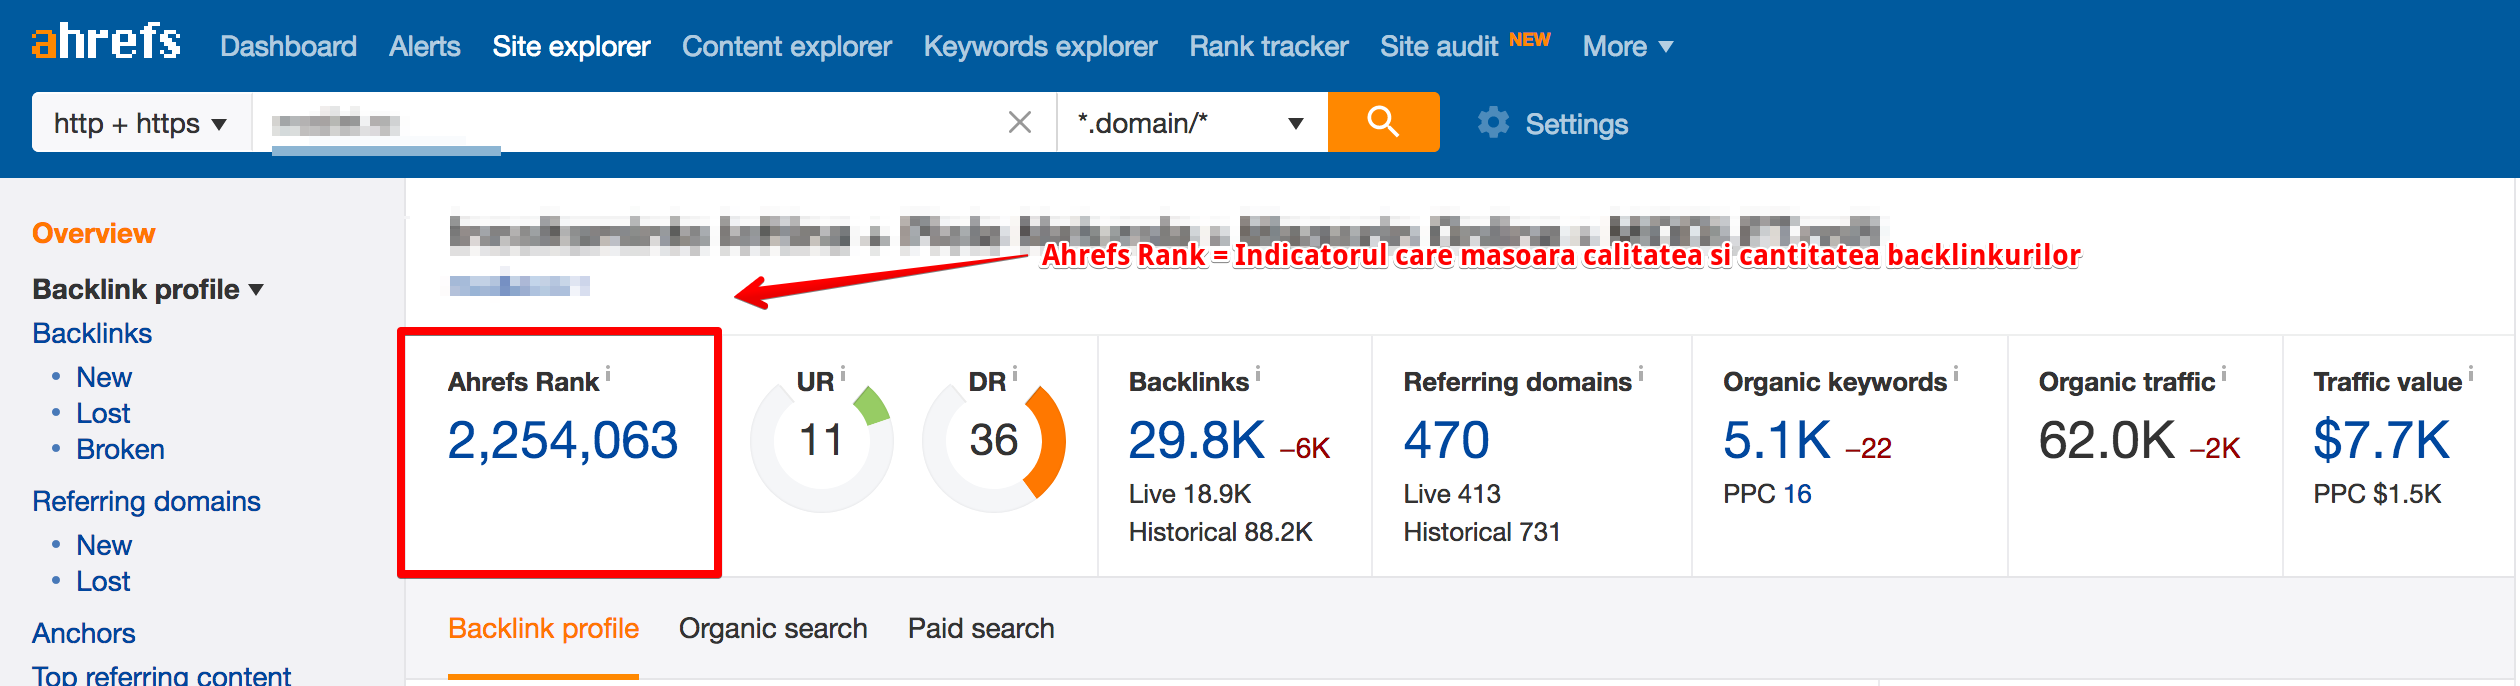Click the info icon beside Referring domains metric
Image resolution: width=2520 pixels, height=686 pixels.
point(1641,374)
